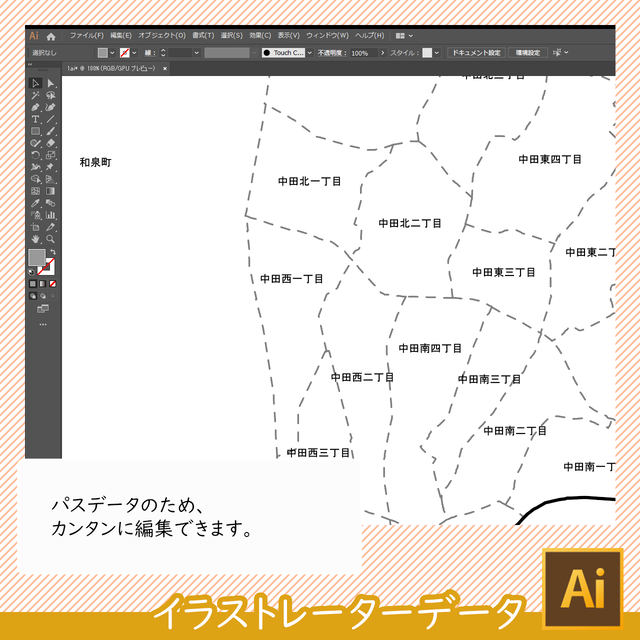The width and height of the screenshot is (640, 640).
Task: Click the Change Screen Mode icon
Action: tap(43, 309)
